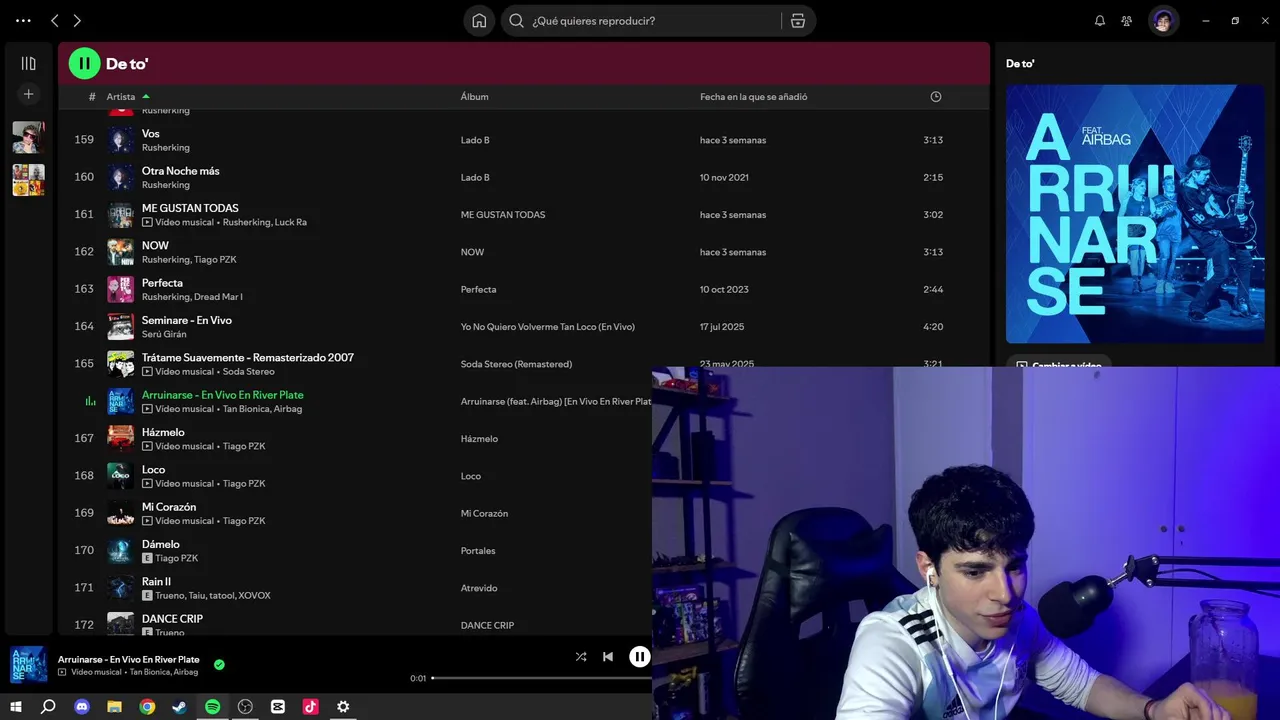Pause using the white player bar button
The height and width of the screenshot is (720, 1280).
(x=639, y=657)
